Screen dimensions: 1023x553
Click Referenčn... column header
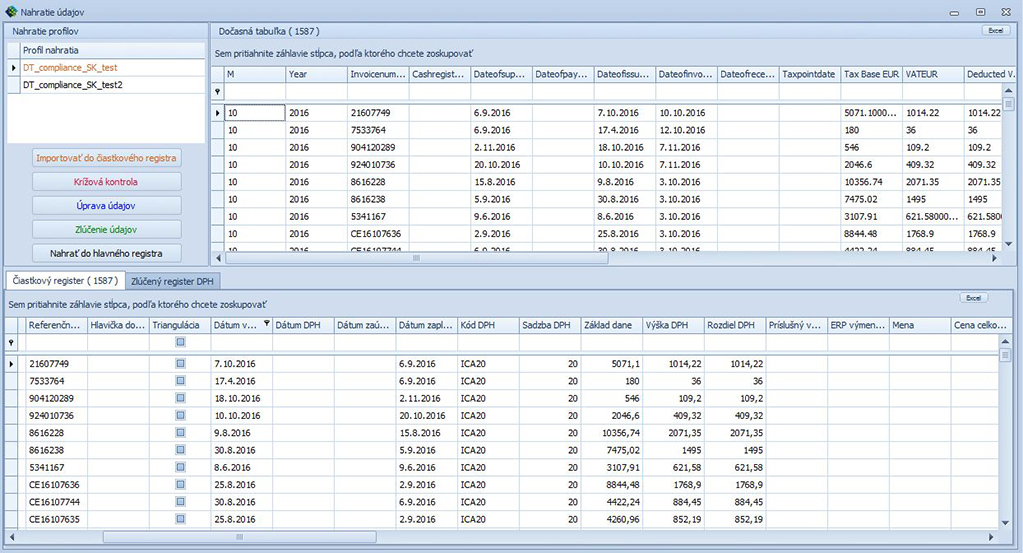[x=56, y=325]
